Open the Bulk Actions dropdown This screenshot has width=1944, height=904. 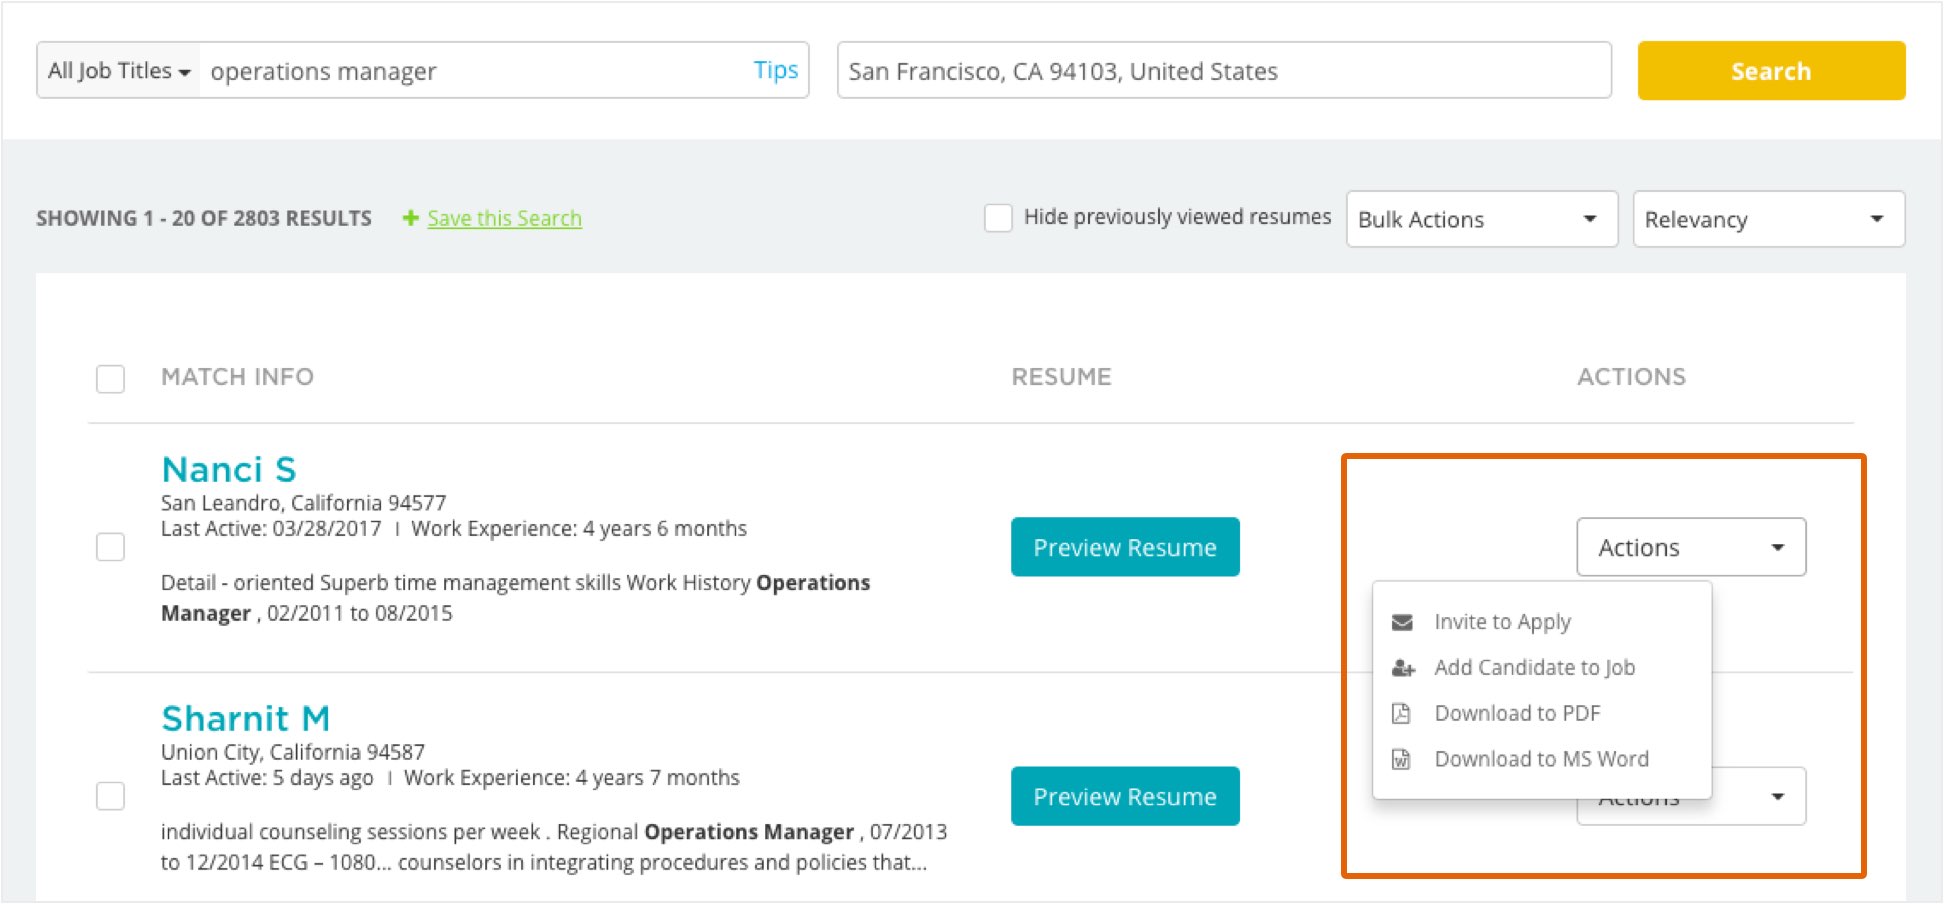pos(1481,219)
